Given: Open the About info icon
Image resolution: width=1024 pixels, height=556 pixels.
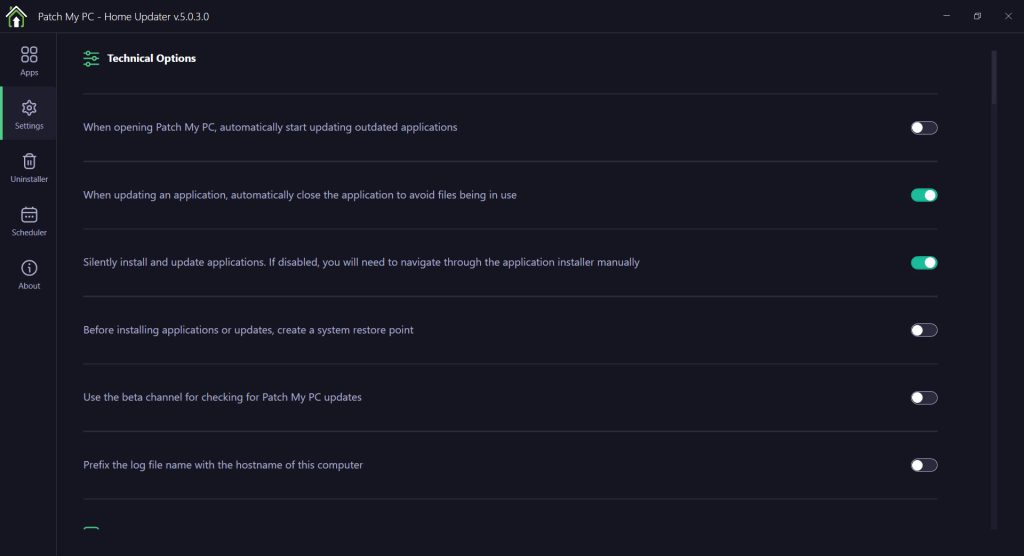Looking at the screenshot, I should (x=29, y=268).
